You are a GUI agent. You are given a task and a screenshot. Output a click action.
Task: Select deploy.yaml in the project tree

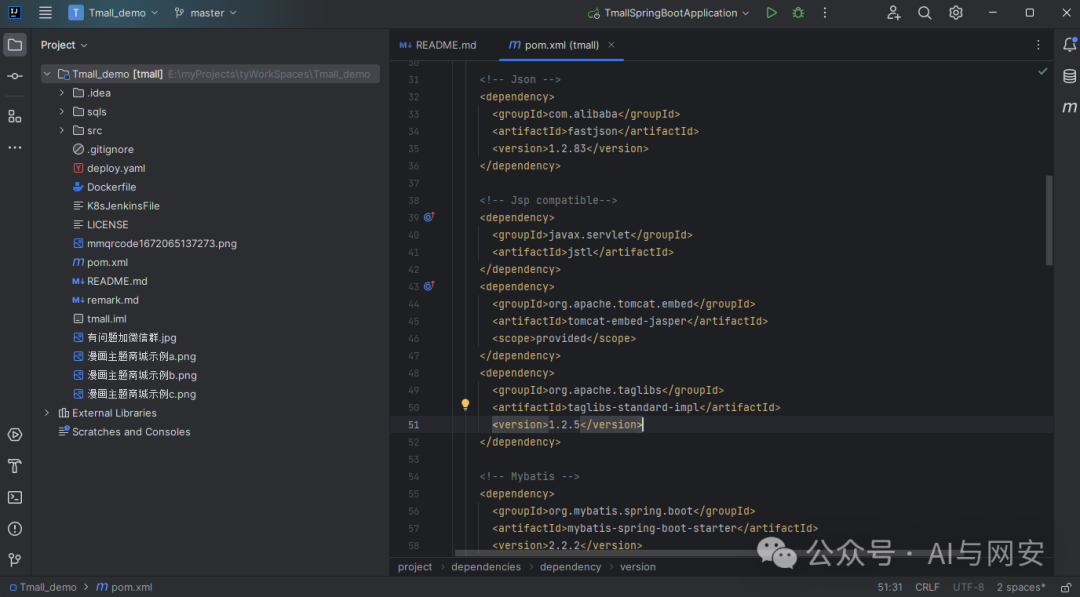pyautogui.click(x=109, y=168)
